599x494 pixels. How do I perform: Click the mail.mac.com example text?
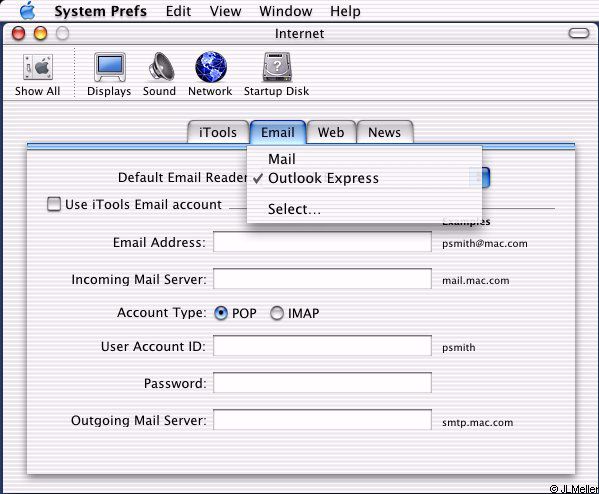[x=476, y=280]
